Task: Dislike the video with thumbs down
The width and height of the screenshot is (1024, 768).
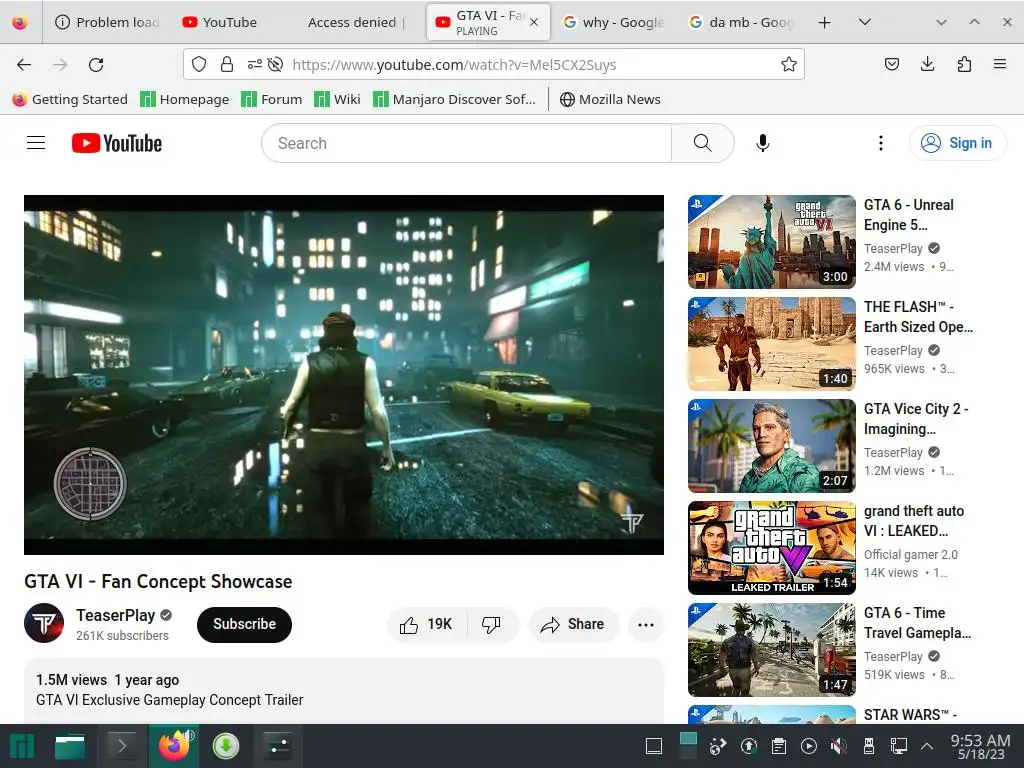Action: pos(491,625)
